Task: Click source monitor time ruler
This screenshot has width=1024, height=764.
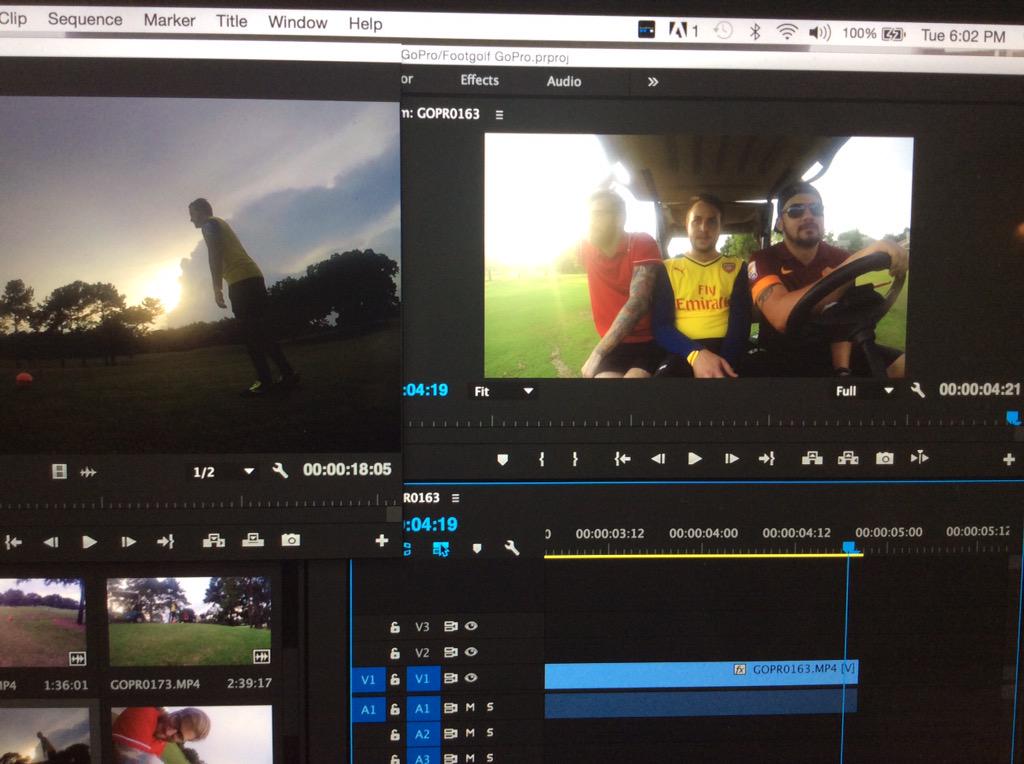Action: point(199,503)
